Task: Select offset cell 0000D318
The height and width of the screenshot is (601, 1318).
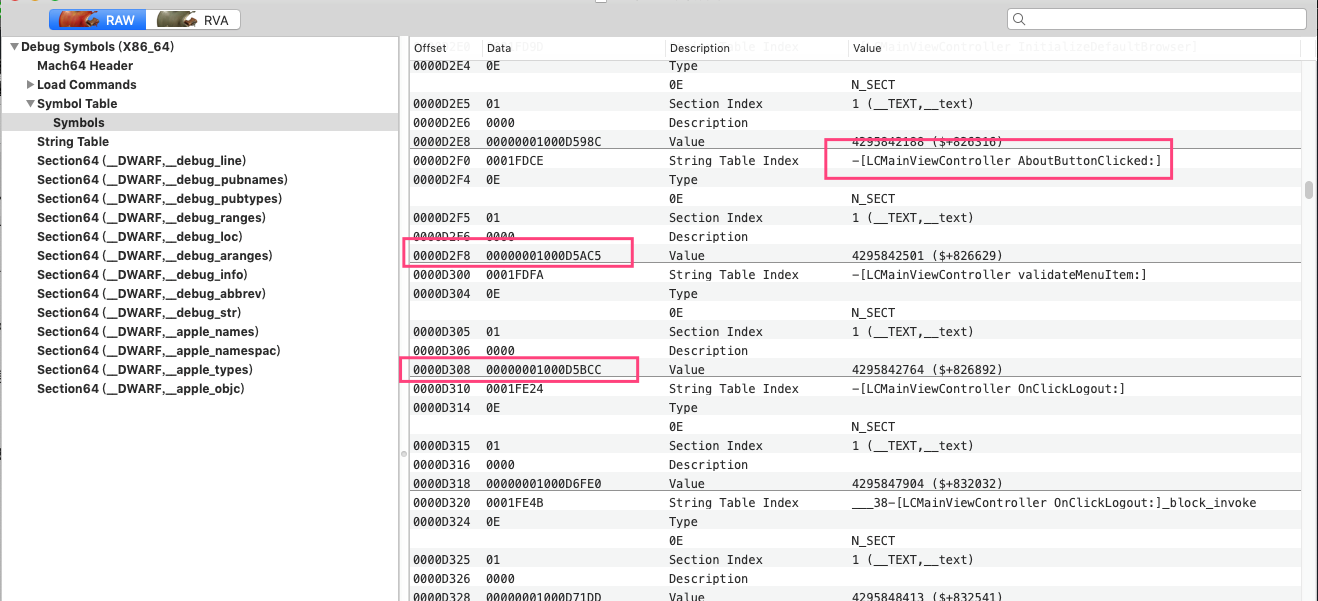Action: [x=441, y=484]
